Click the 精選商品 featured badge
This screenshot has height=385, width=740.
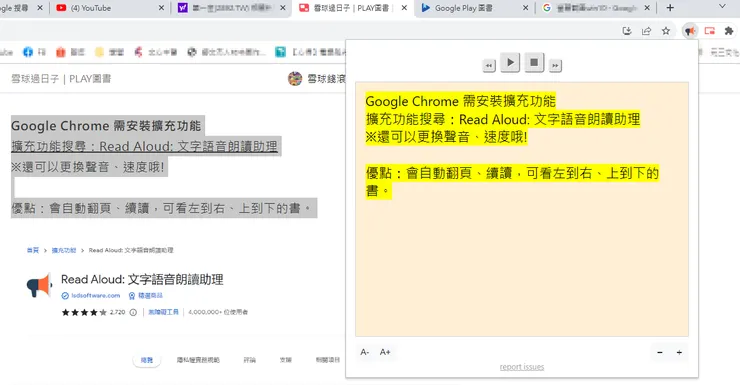(146, 295)
